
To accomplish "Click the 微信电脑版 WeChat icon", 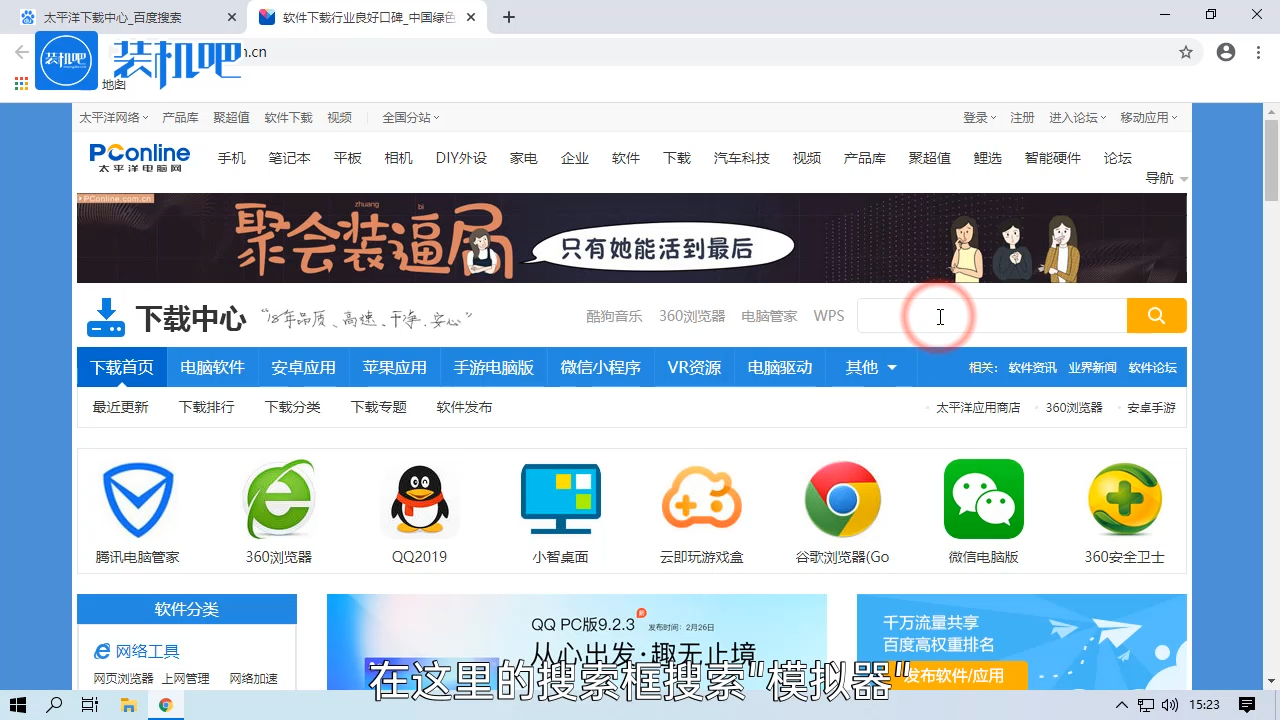I will (983, 499).
